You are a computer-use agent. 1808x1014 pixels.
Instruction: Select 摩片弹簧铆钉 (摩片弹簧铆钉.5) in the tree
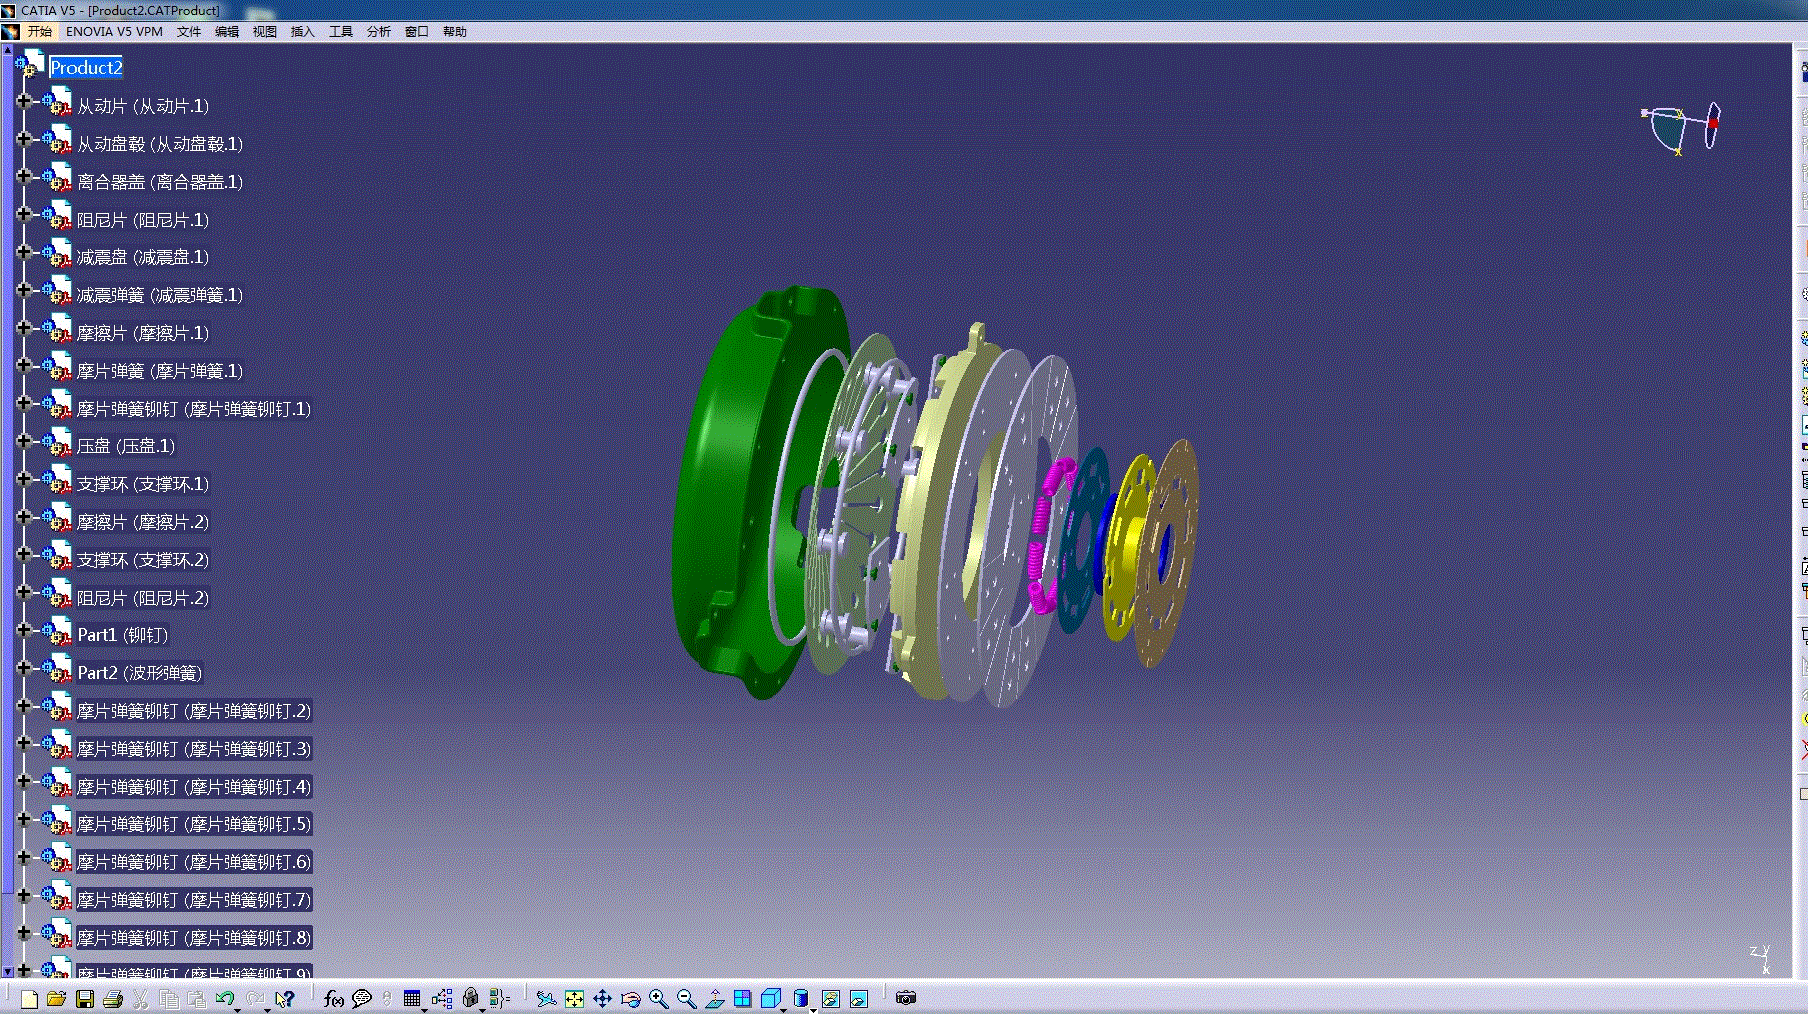[194, 824]
